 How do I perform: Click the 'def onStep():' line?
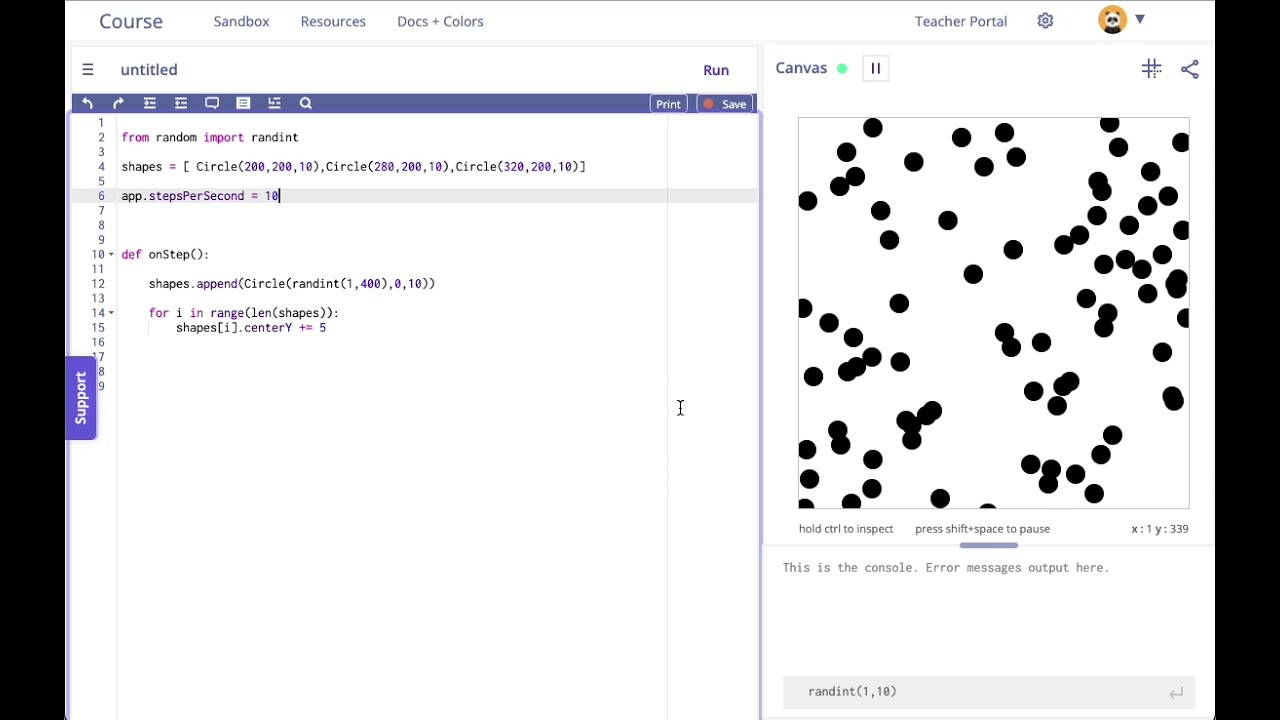[165, 255]
